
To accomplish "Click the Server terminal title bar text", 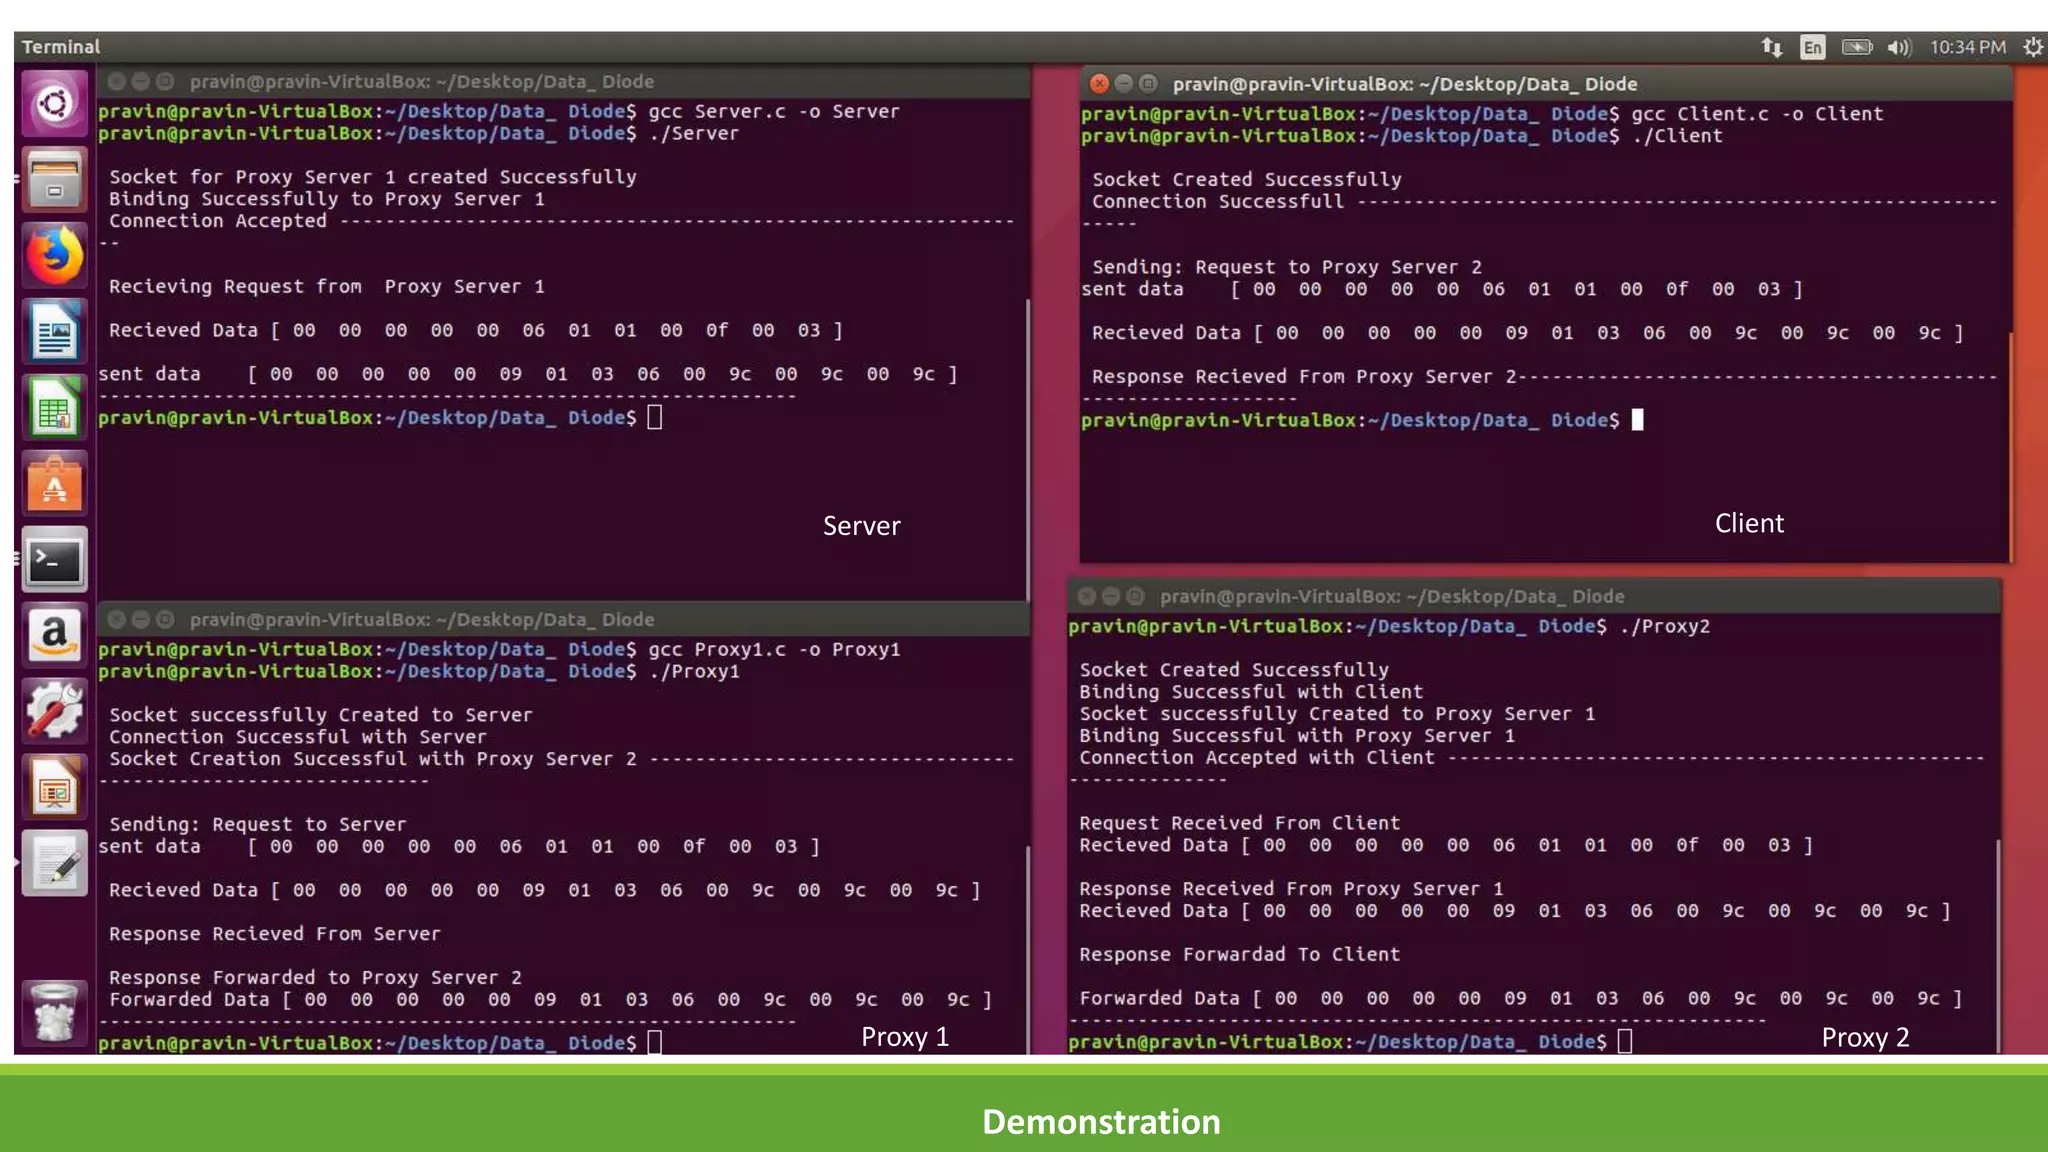I will 421,81.
